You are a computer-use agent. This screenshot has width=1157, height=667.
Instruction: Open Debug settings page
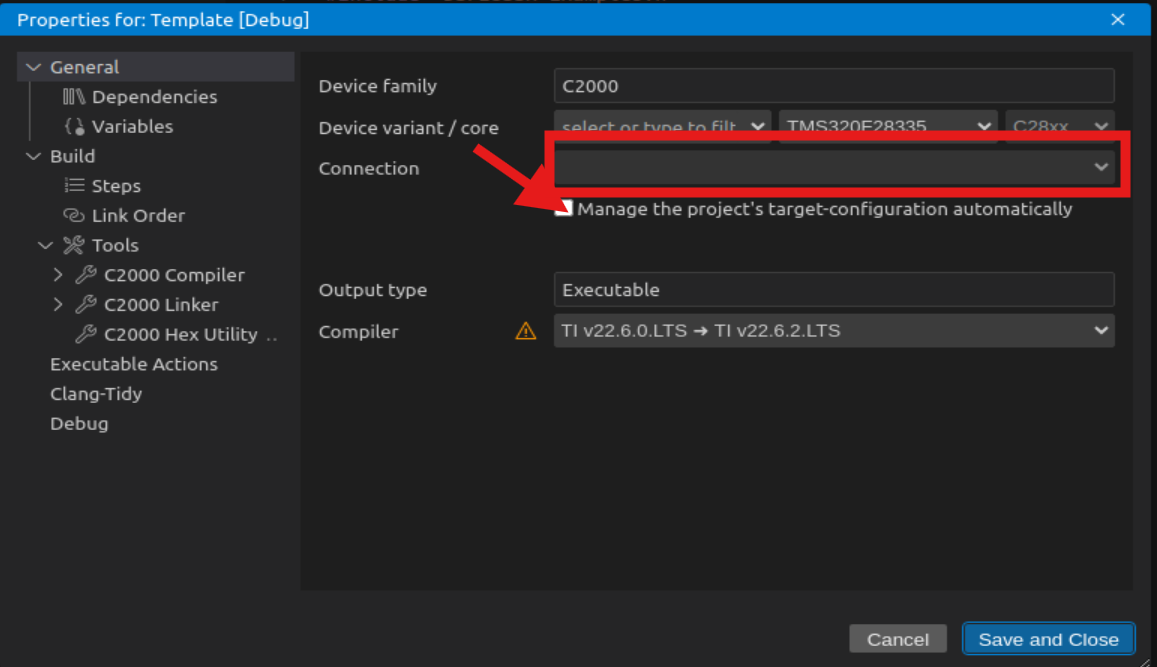[x=79, y=424]
